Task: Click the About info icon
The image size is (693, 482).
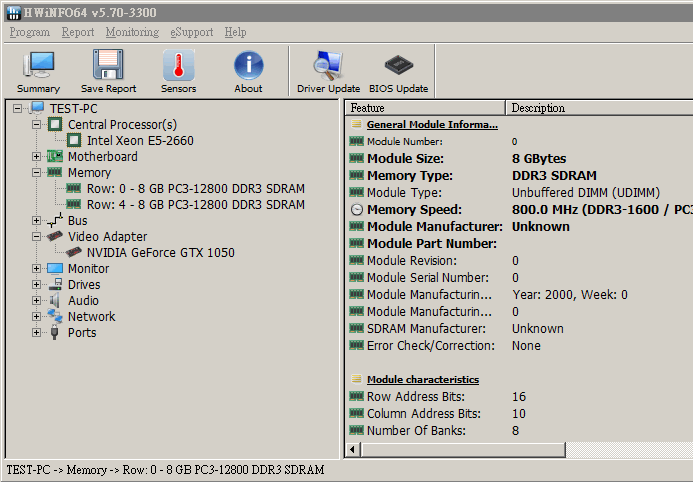Action: coord(248,71)
